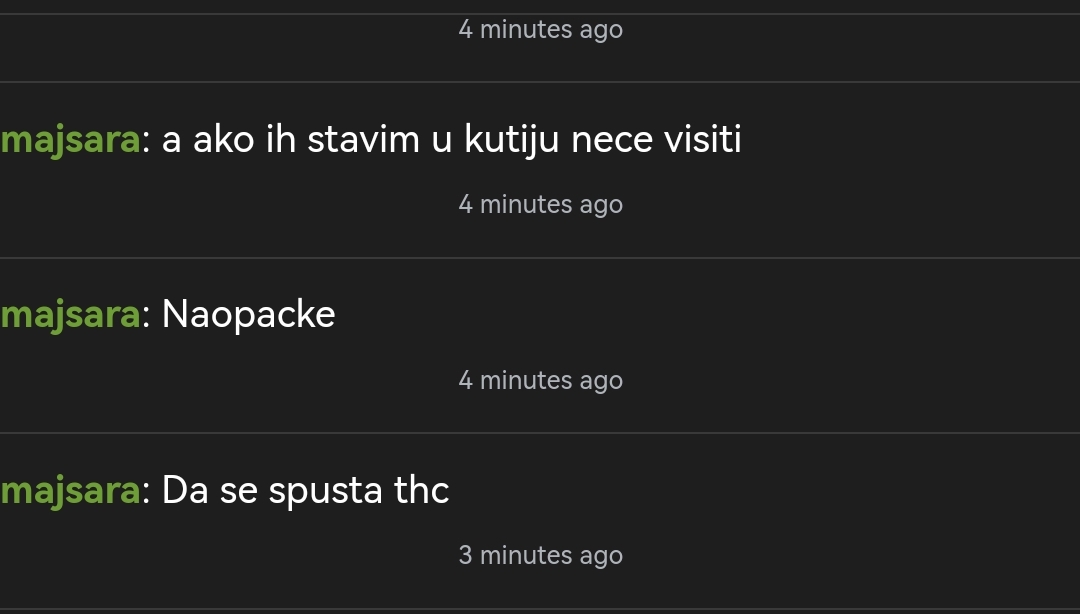Open majsara's profile from the Naopacke message
Image resolution: width=1080 pixels, height=614 pixels.
[x=70, y=316]
